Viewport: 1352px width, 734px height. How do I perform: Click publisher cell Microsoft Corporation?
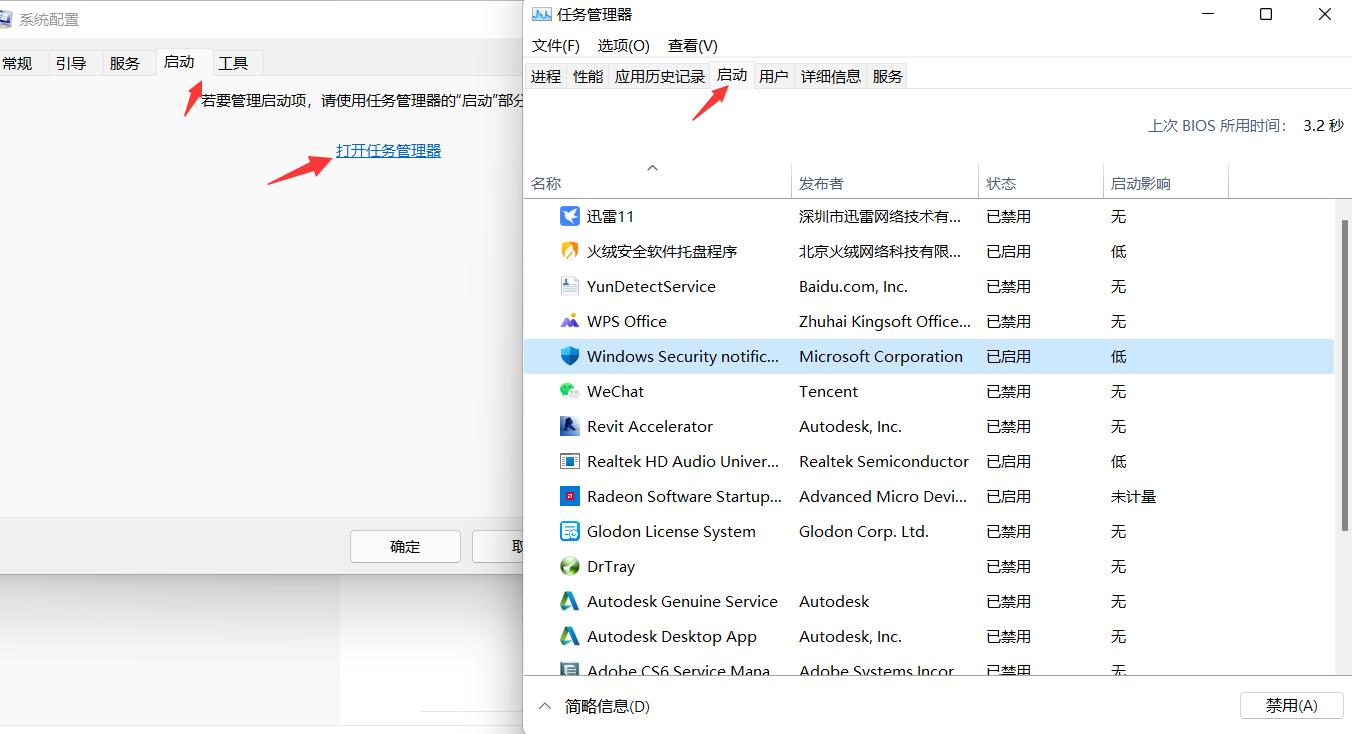[x=881, y=356]
